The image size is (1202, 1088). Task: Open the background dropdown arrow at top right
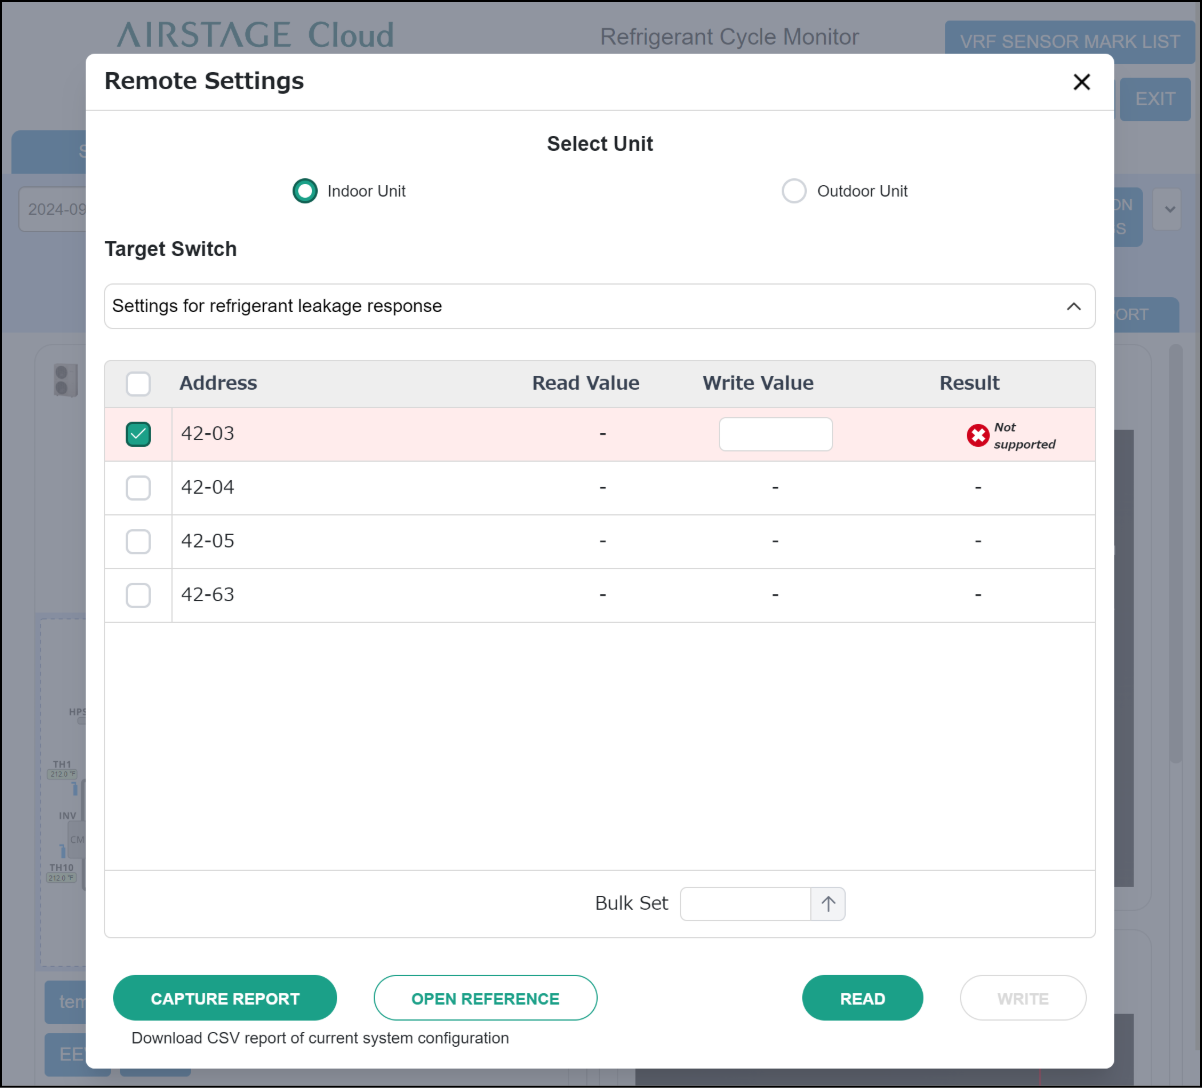[x=1166, y=211]
